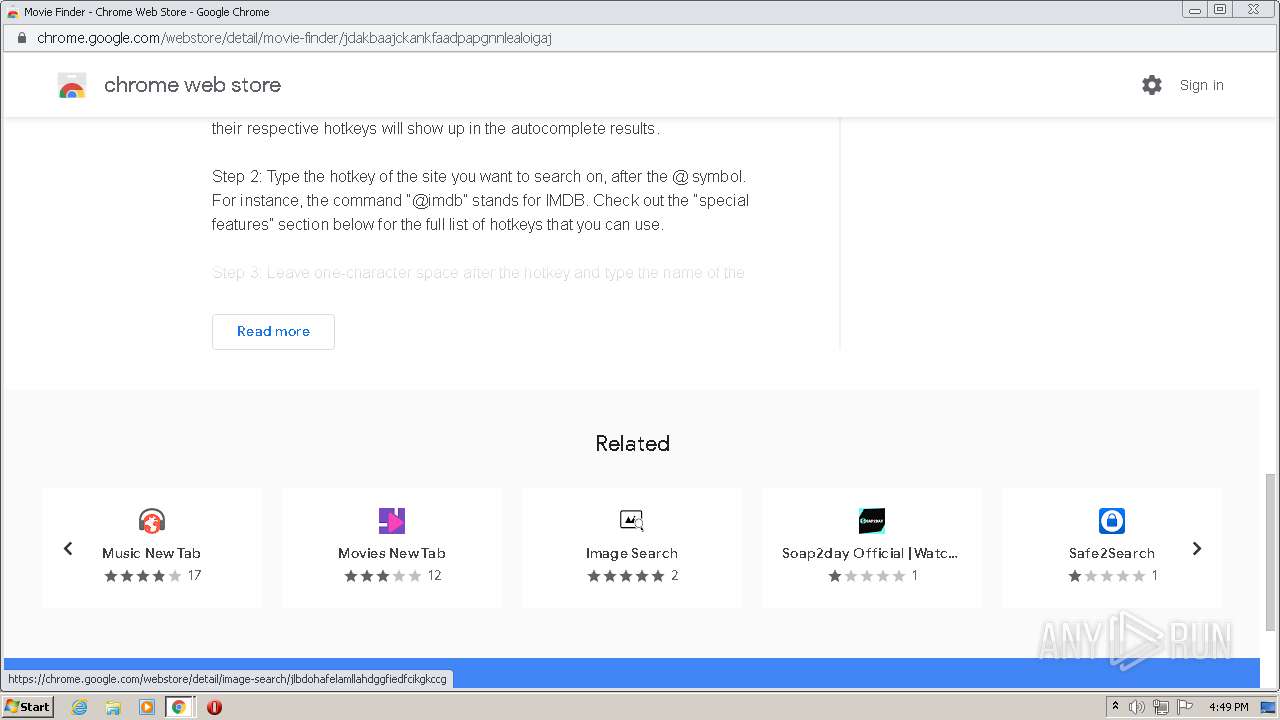Open Soap2day Official extension title
The height and width of the screenshot is (720, 1280).
pyautogui.click(x=870, y=553)
